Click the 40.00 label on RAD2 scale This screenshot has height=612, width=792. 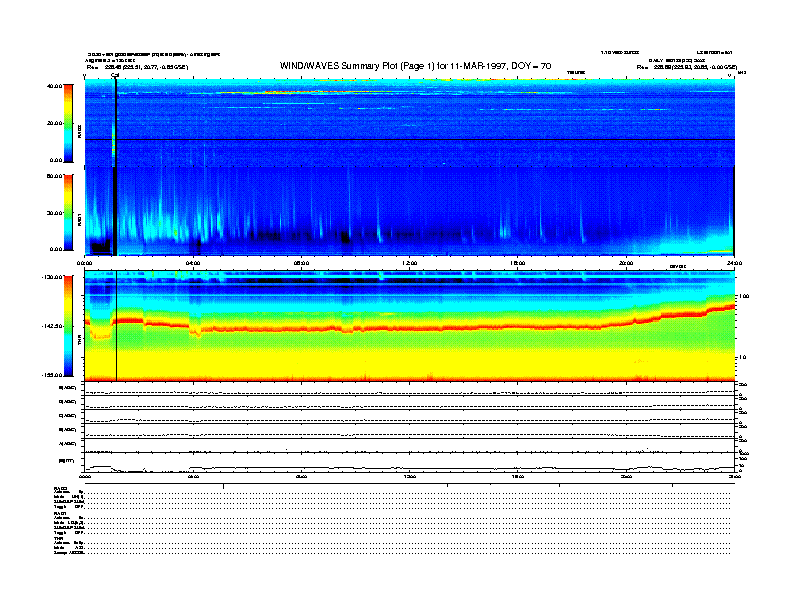pos(54,86)
